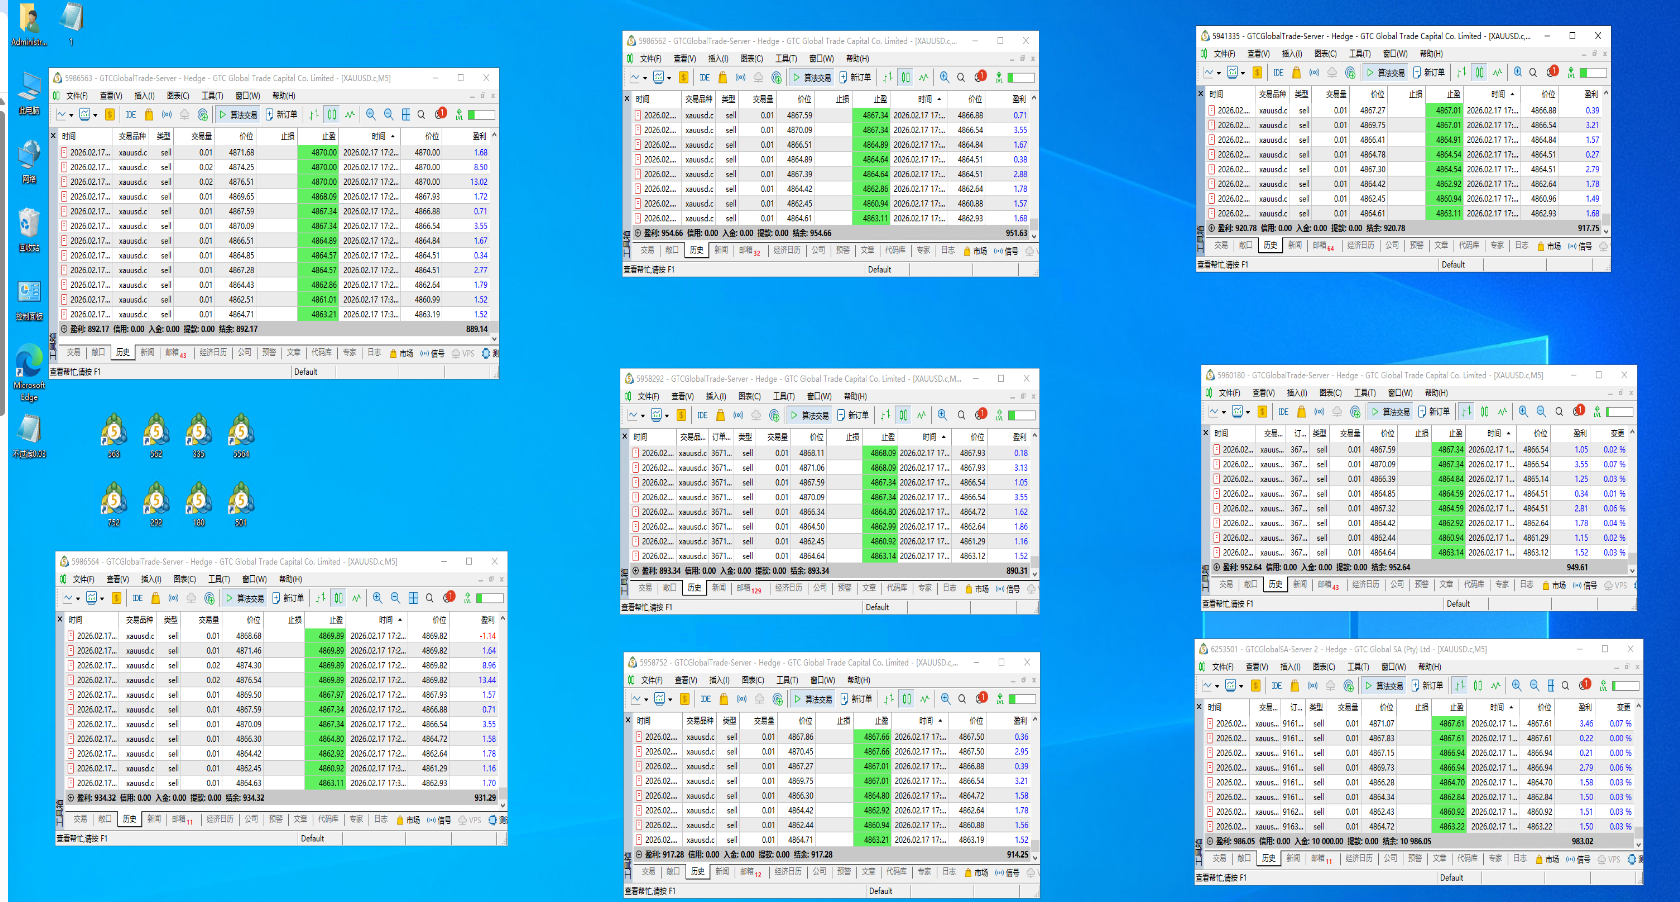Screen dimensions: 1680x902
Task: Click the search icon in window 5986563
Action: coord(422,115)
